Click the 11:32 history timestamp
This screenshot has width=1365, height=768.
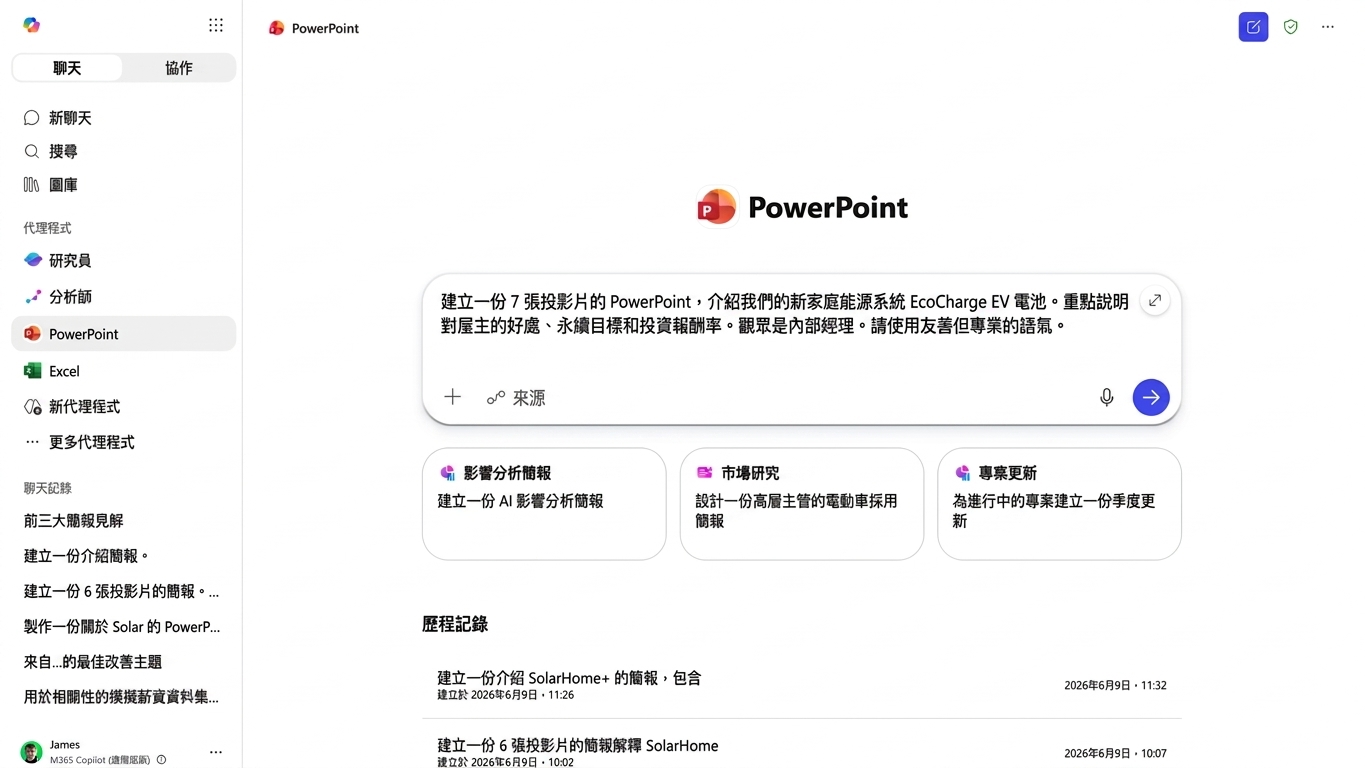(1115, 685)
